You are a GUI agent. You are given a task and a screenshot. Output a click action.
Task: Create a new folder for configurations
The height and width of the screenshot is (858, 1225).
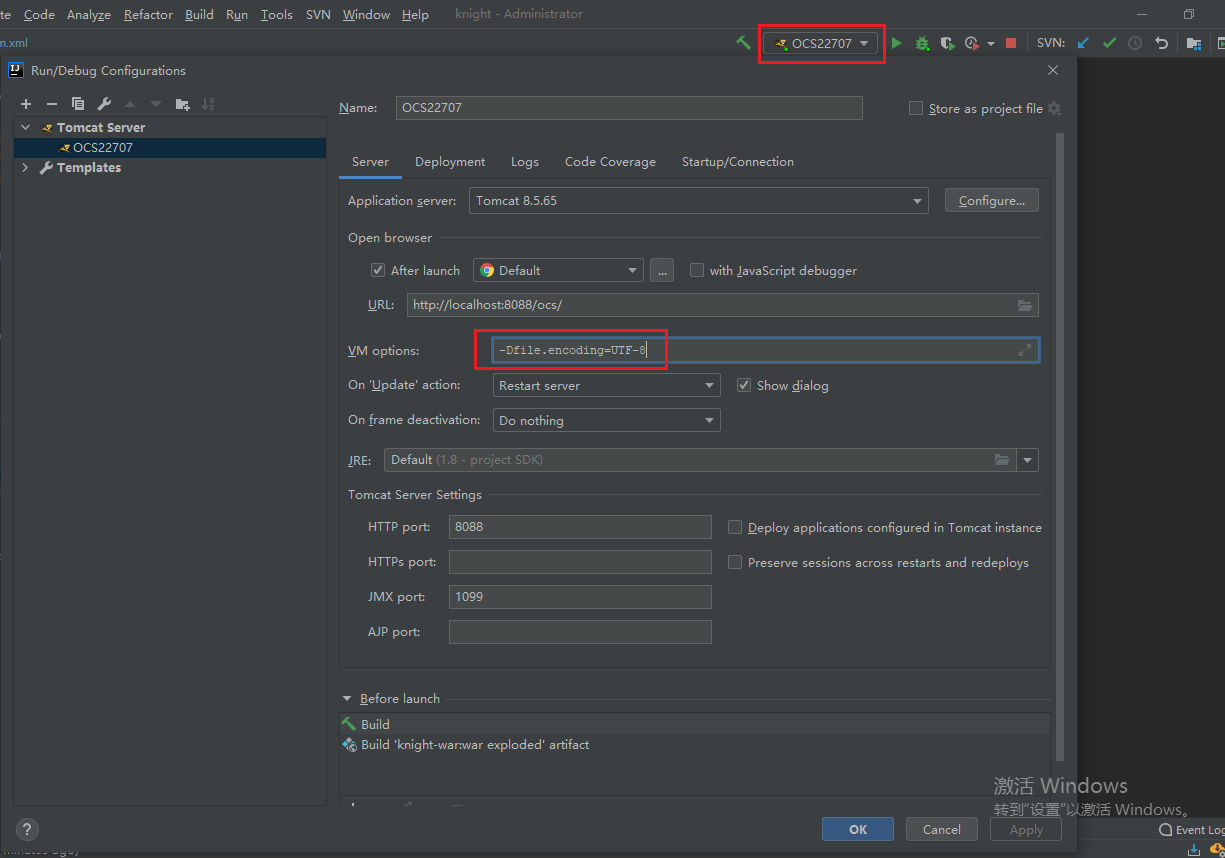tap(182, 104)
